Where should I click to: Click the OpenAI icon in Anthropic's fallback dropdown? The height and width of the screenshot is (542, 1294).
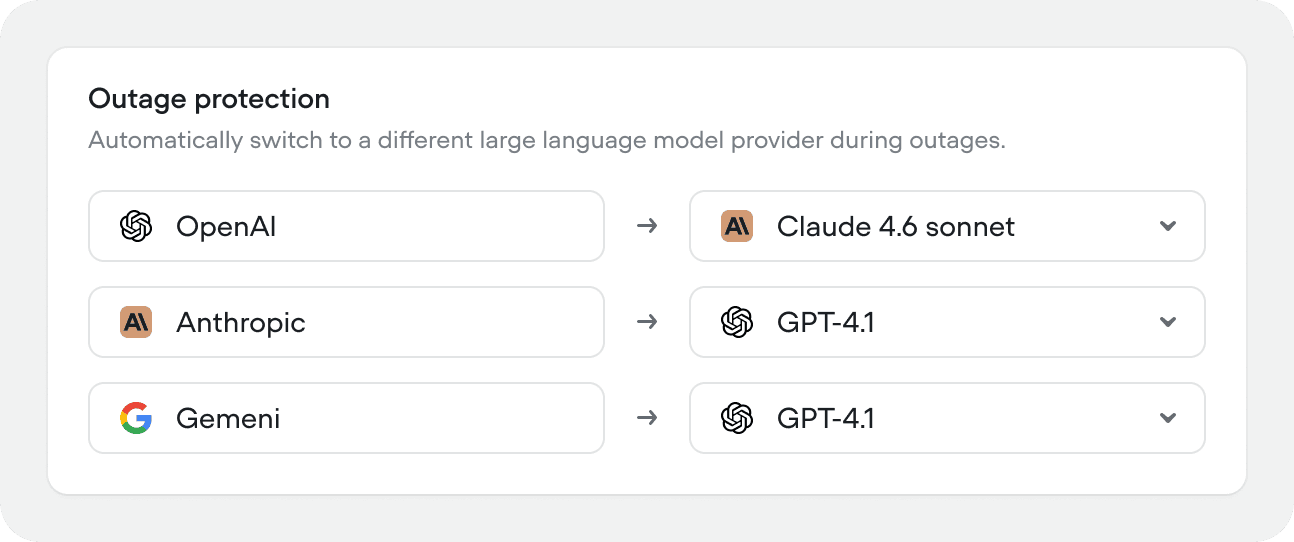click(x=737, y=322)
